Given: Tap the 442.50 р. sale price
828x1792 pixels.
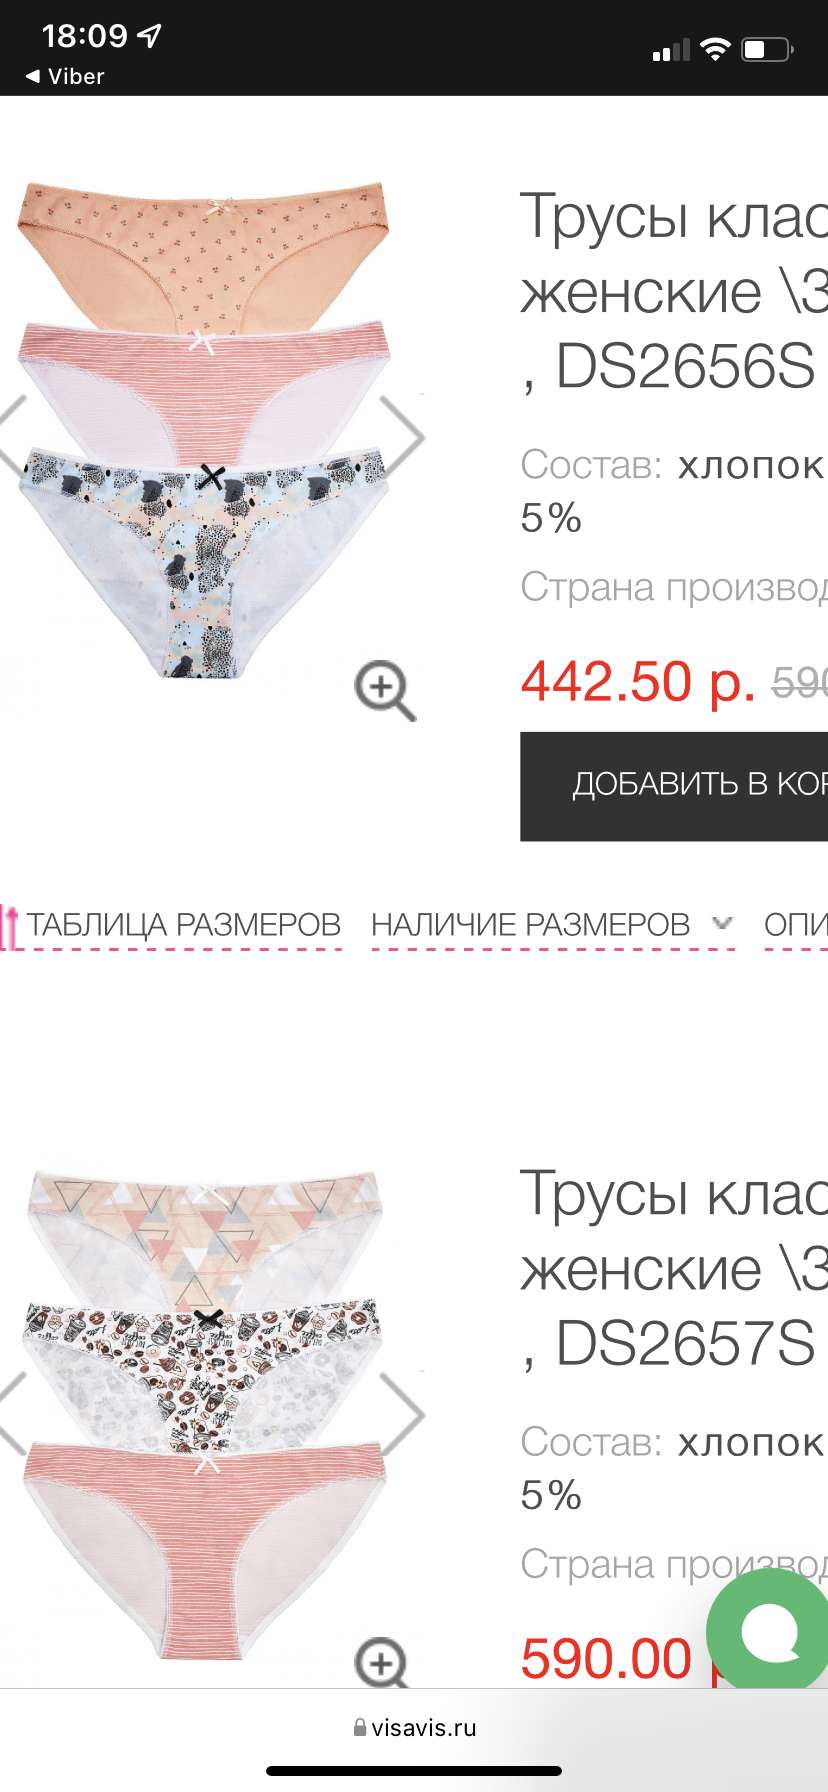Looking at the screenshot, I should [x=637, y=682].
